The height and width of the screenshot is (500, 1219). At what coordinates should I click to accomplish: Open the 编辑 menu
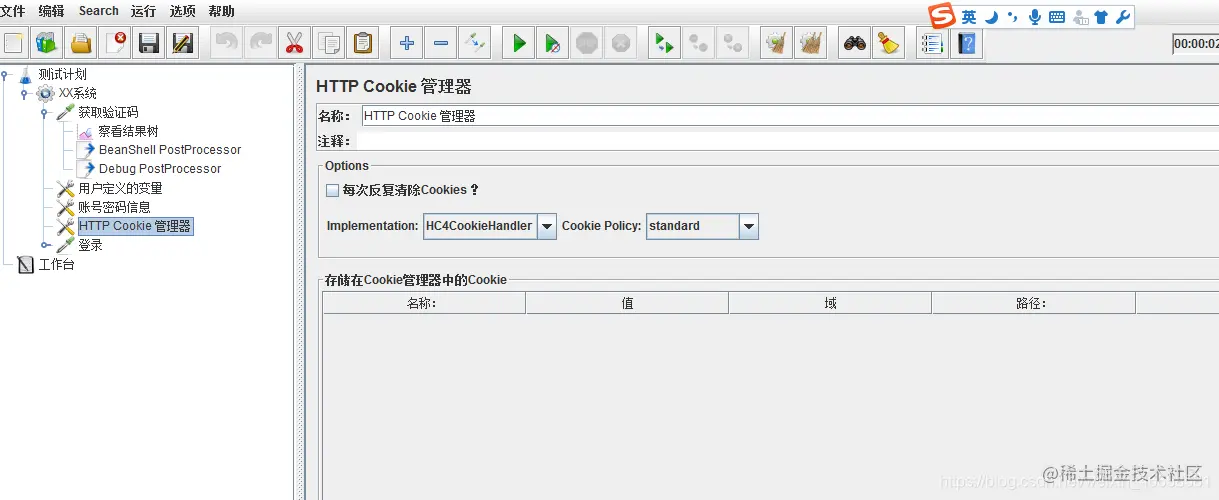click(51, 11)
